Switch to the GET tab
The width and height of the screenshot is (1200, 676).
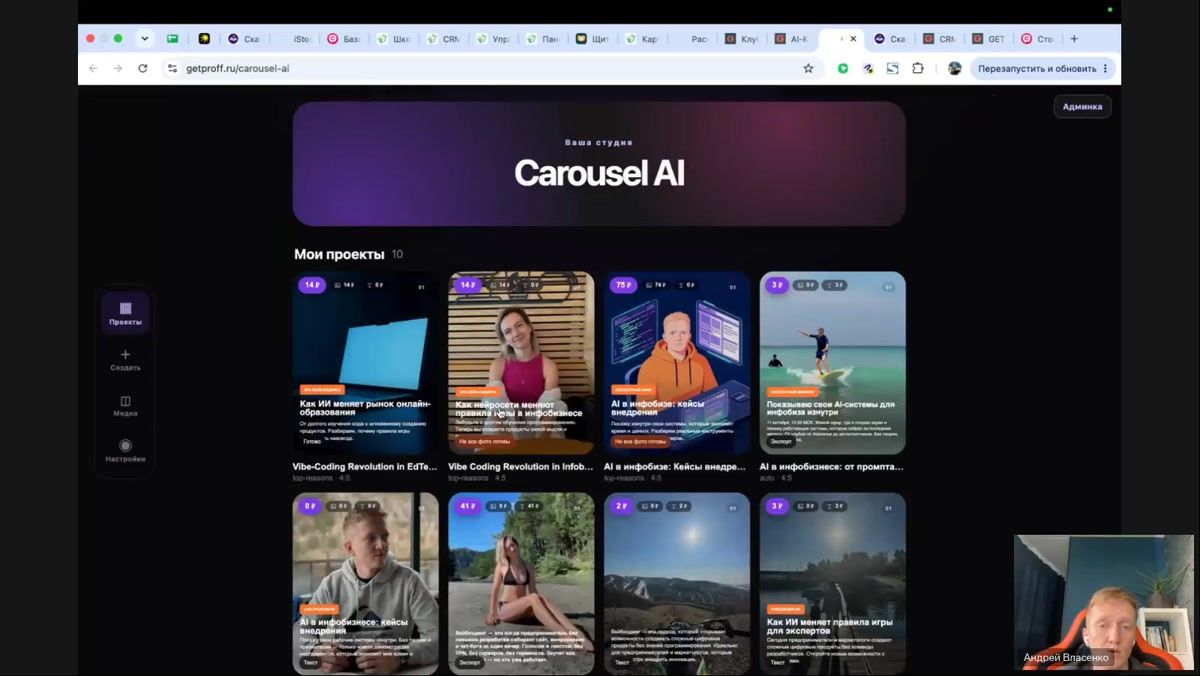989,39
